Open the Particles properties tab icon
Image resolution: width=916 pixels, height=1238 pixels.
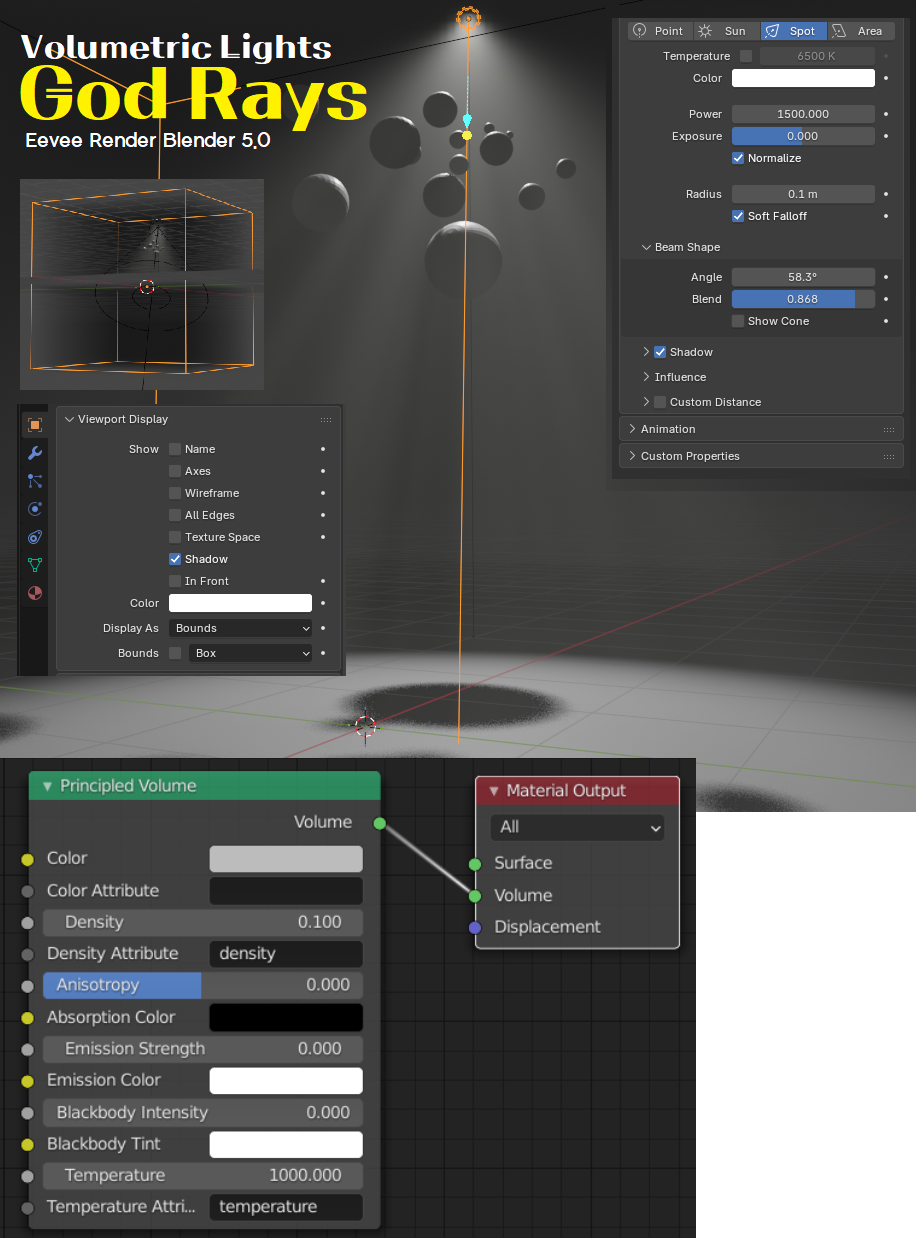click(x=35, y=481)
